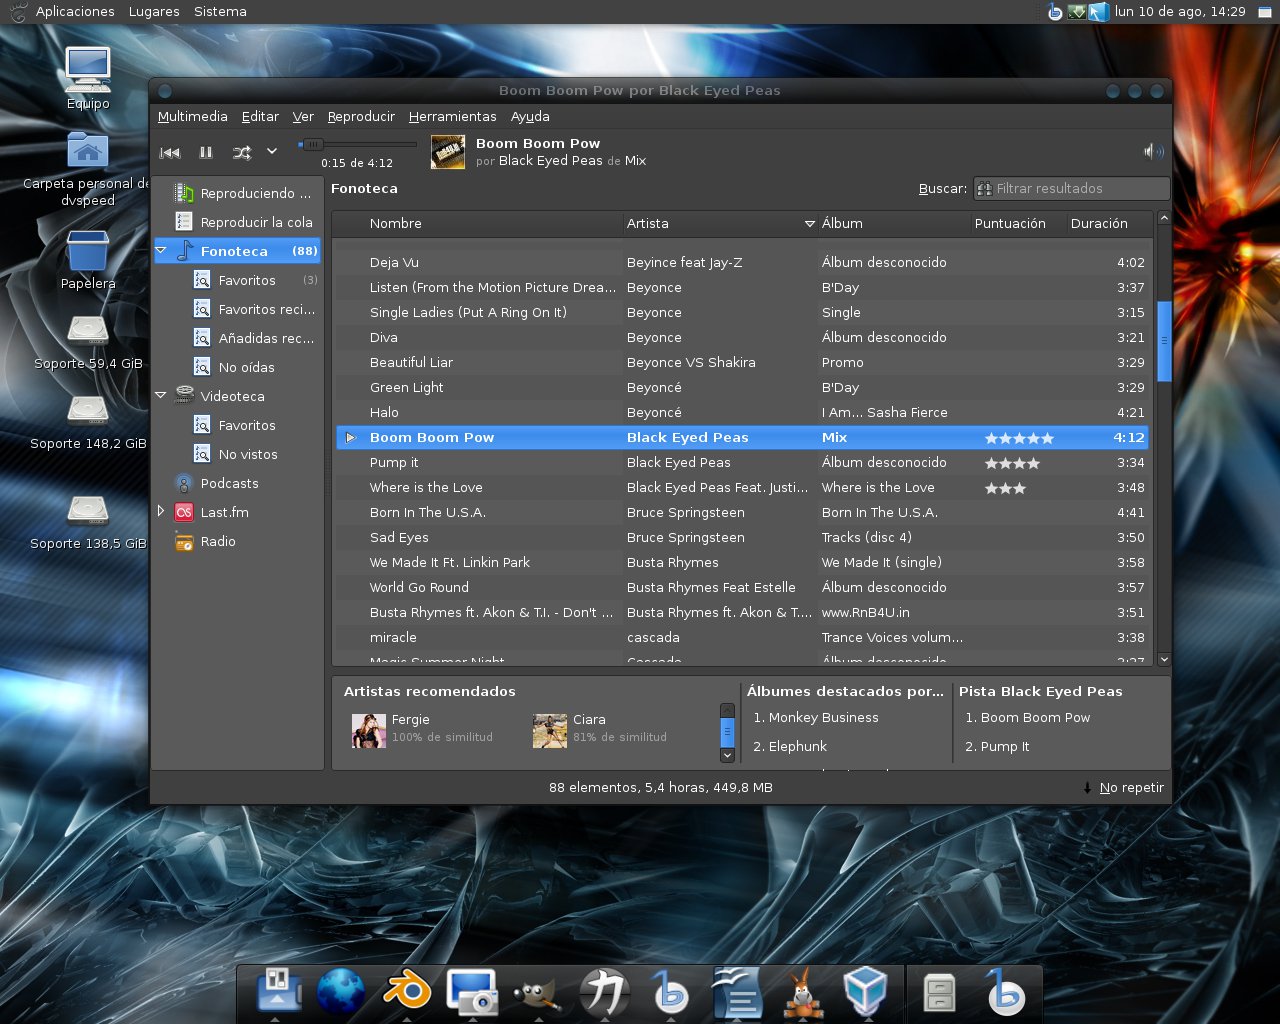The image size is (1280, 1024).
Task: Open the Editar menu
Action: [x=260, y=117]
